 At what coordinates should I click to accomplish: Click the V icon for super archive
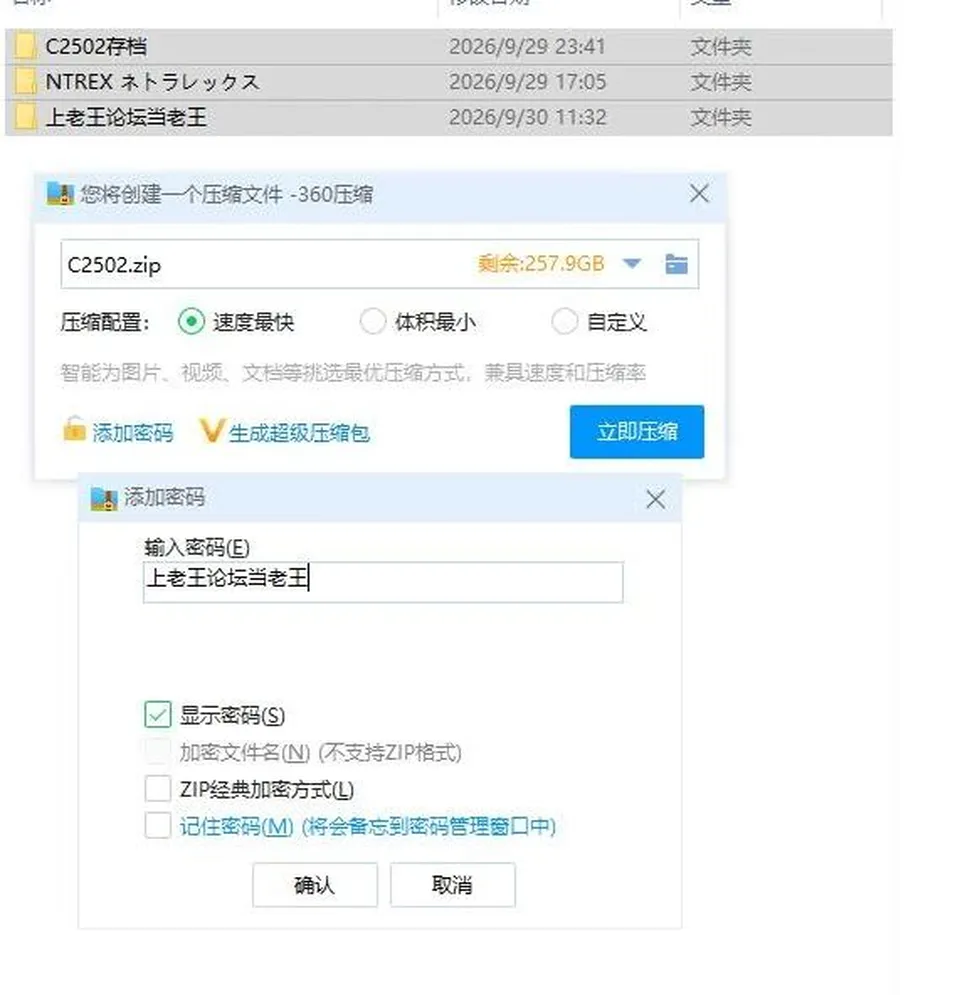[211, 431]
